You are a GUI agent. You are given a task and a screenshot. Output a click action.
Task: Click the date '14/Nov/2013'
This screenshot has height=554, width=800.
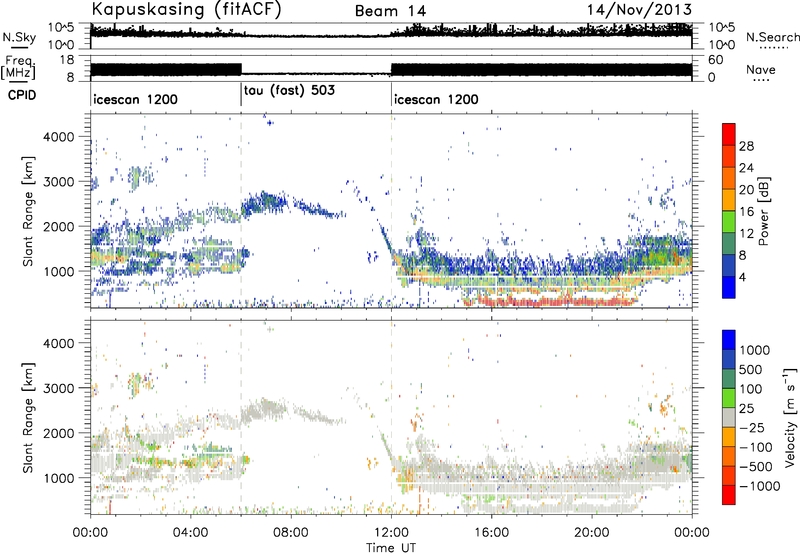point(639,10)
